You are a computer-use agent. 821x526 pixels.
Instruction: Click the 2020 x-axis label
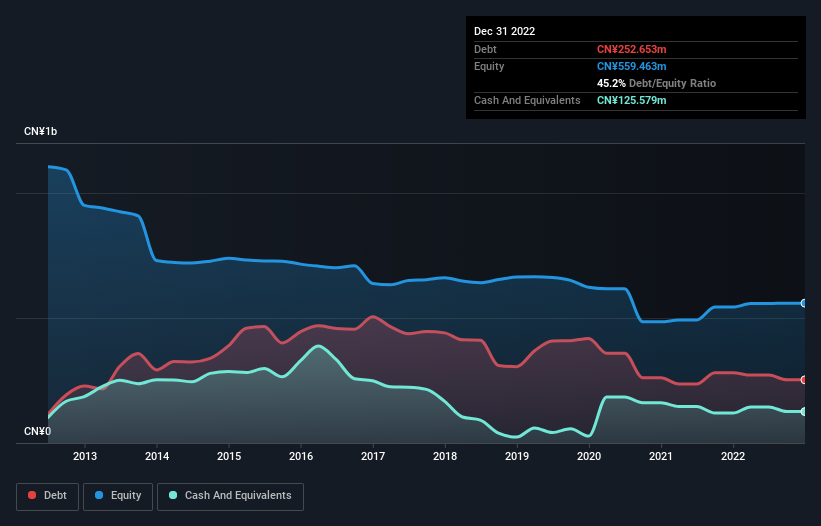coord(589,456)
